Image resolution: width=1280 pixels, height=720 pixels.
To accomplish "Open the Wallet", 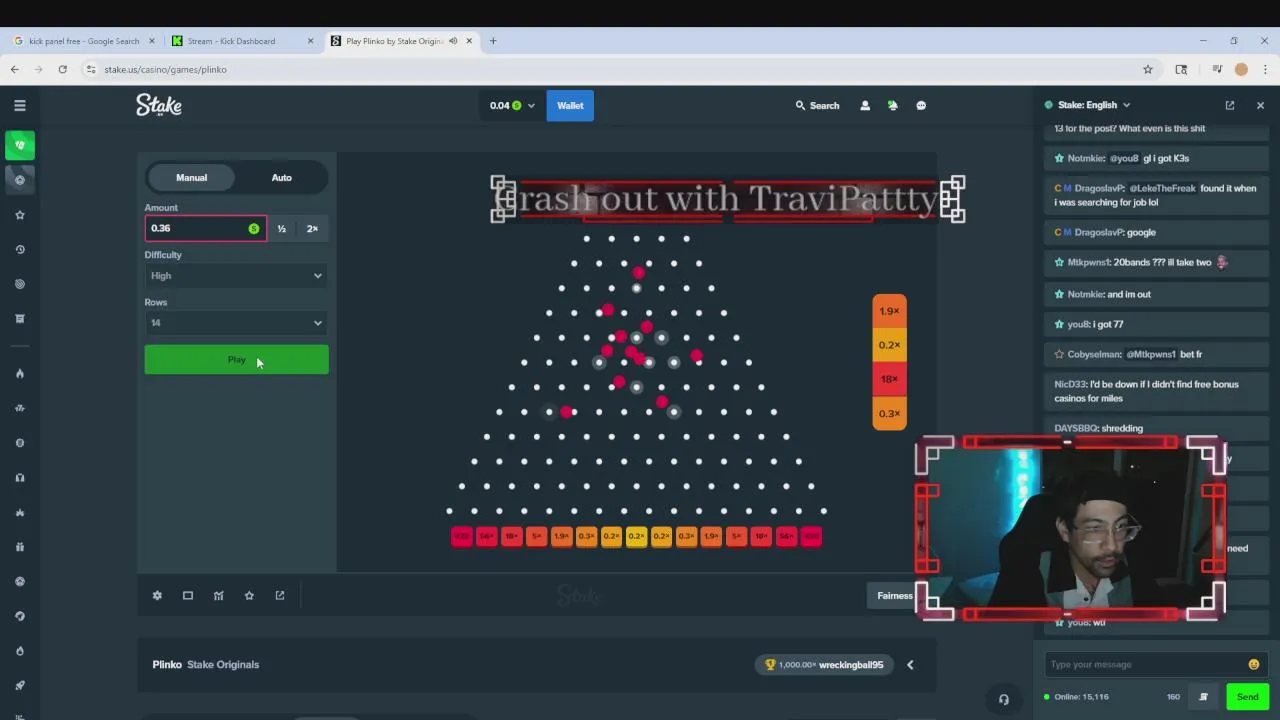I will [570, 105].
